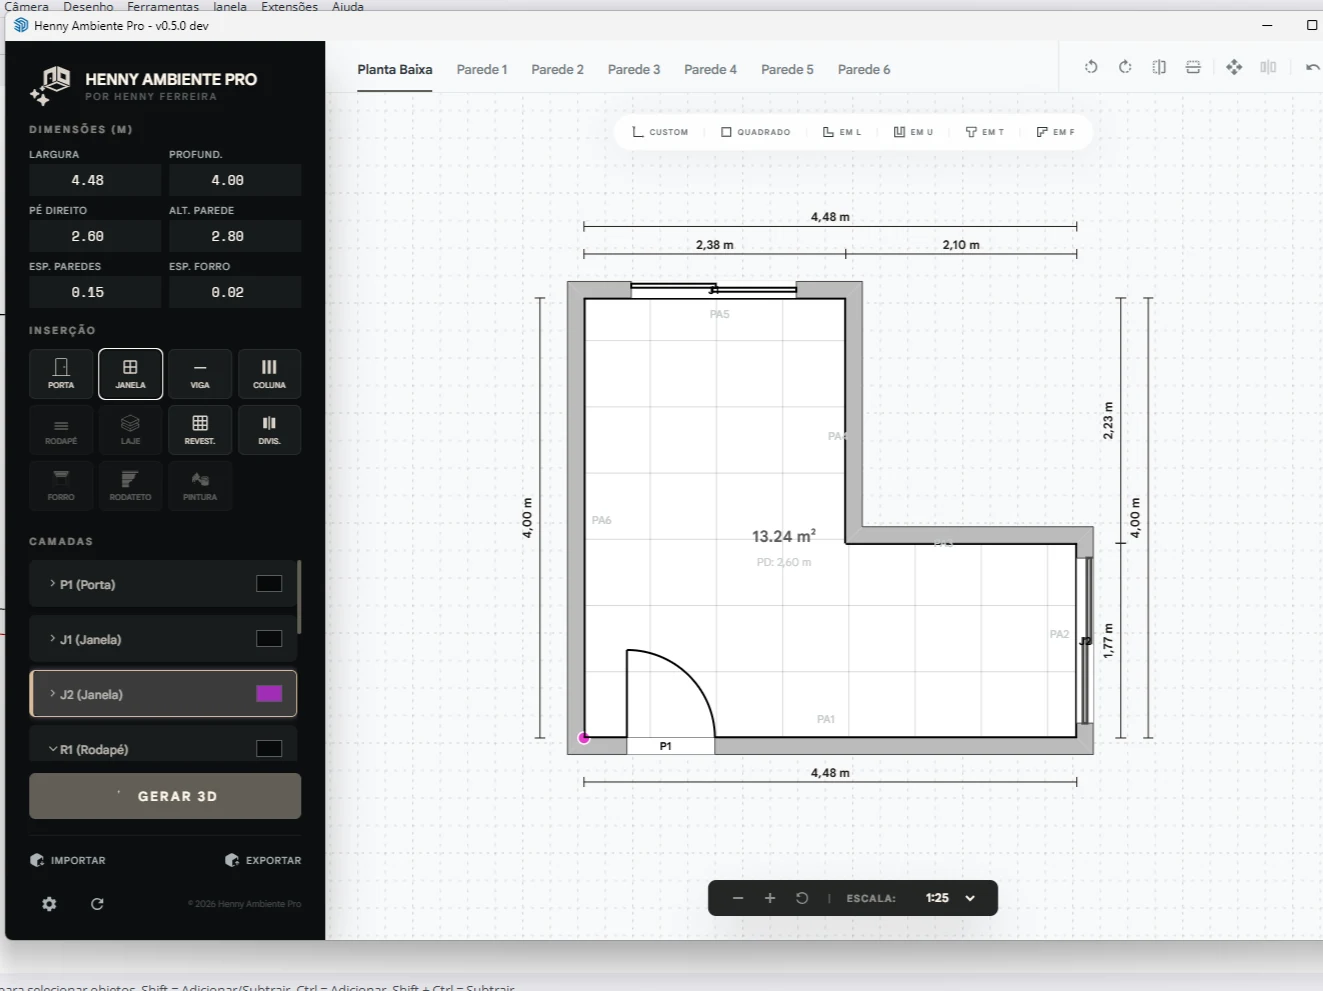Switch to Parede 6 tab
Image resolution: width=1323 pixels, height=992 pixels.
click(x=864, y=70)
